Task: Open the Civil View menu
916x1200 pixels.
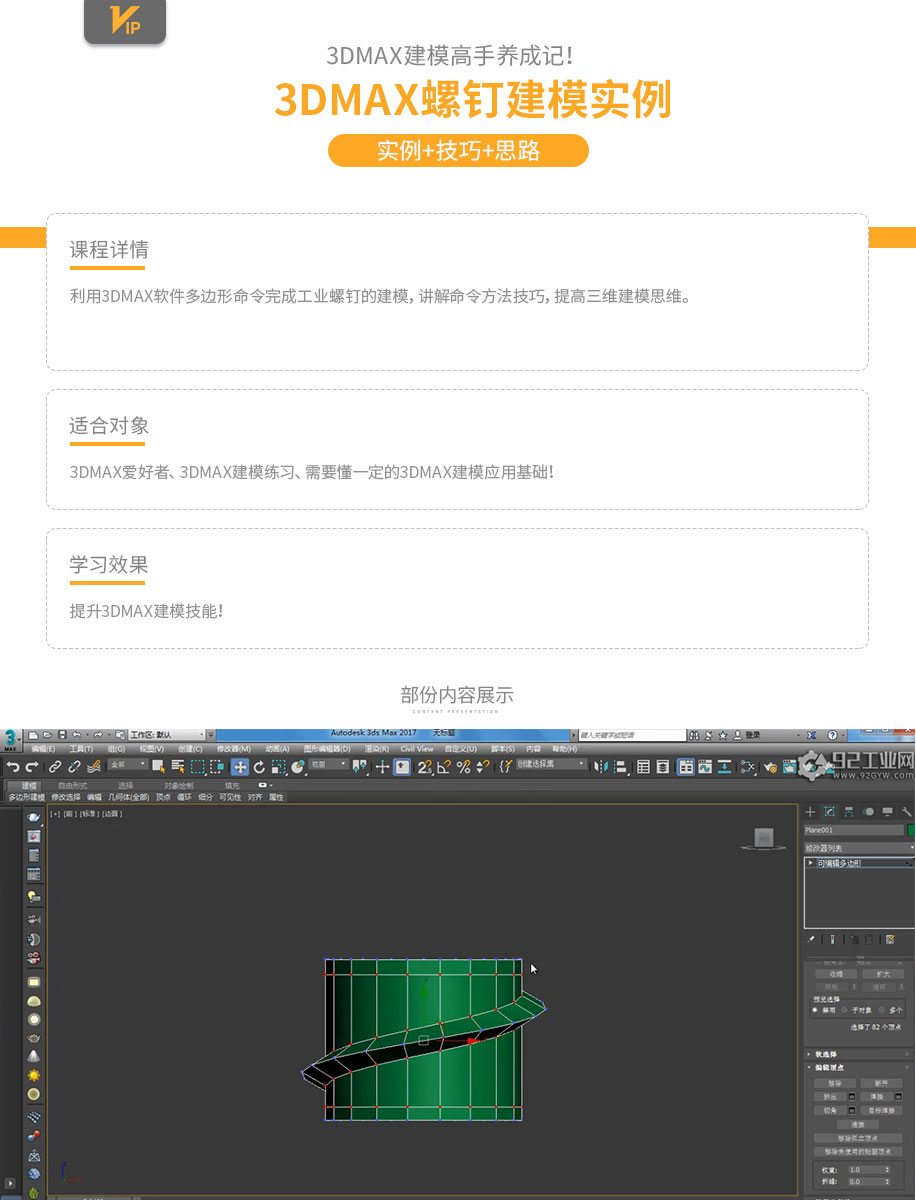Action: tap(416, 748)
